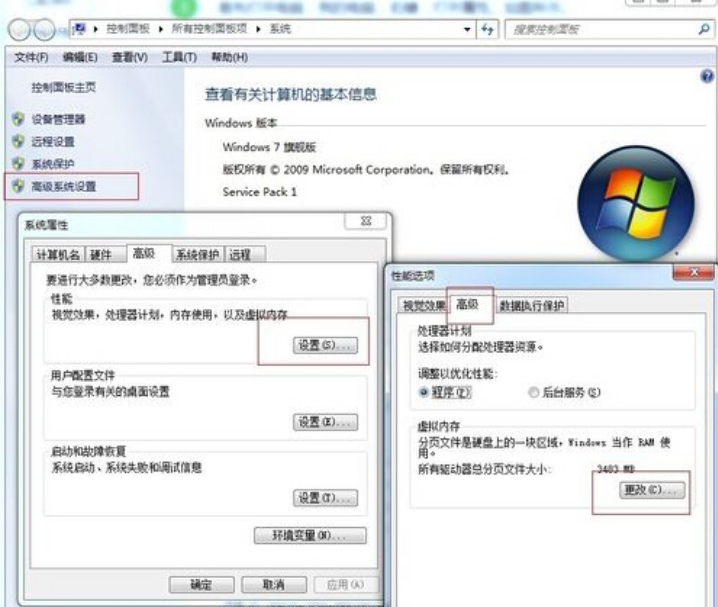Switch to 视觉效果 tab in 性能选项
The width and height of the screenshot is (718, 607).
pos(423,305)
